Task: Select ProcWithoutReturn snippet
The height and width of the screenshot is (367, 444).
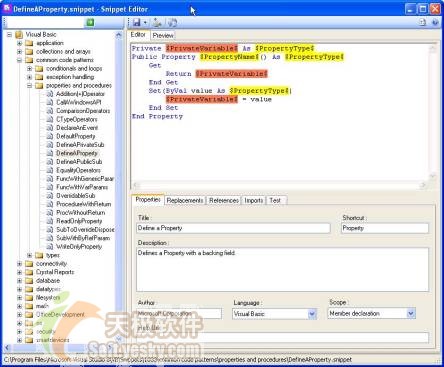Action: pyautogui.click(x=81, y=213)
